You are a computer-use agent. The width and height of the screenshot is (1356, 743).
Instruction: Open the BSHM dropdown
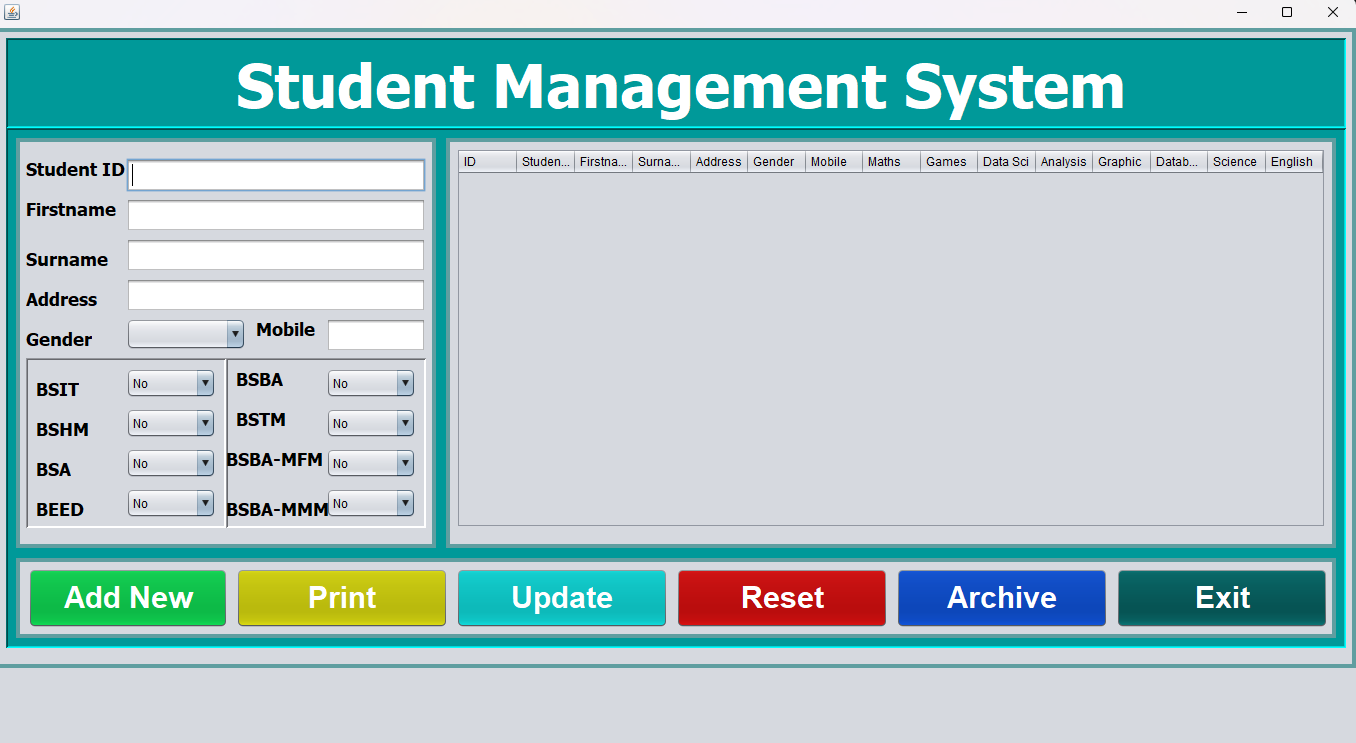171,424
